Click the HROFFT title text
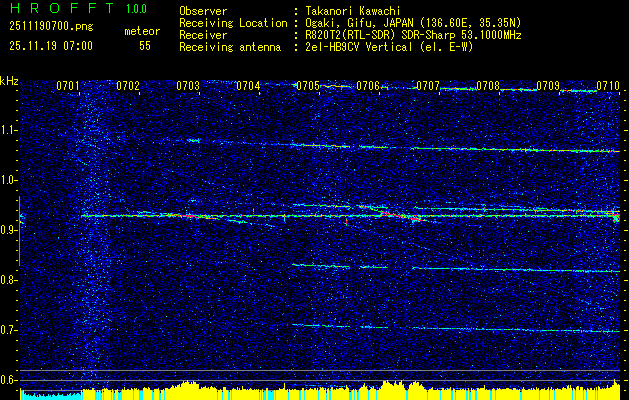629x400 pixels. (x=62, y=8)
